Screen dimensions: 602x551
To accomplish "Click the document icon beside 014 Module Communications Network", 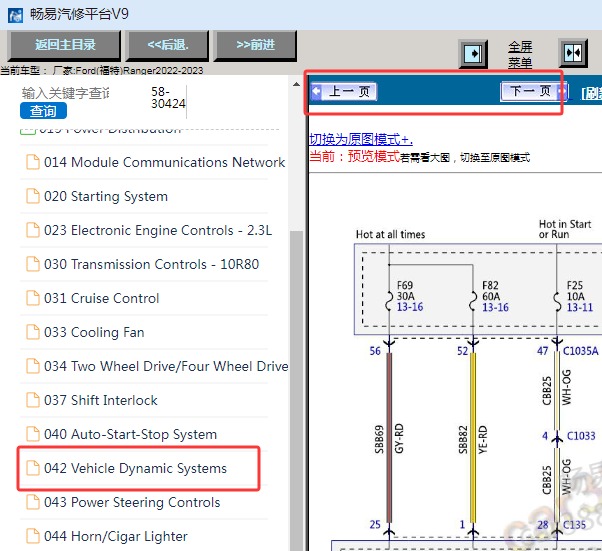I will coord(33,162).
